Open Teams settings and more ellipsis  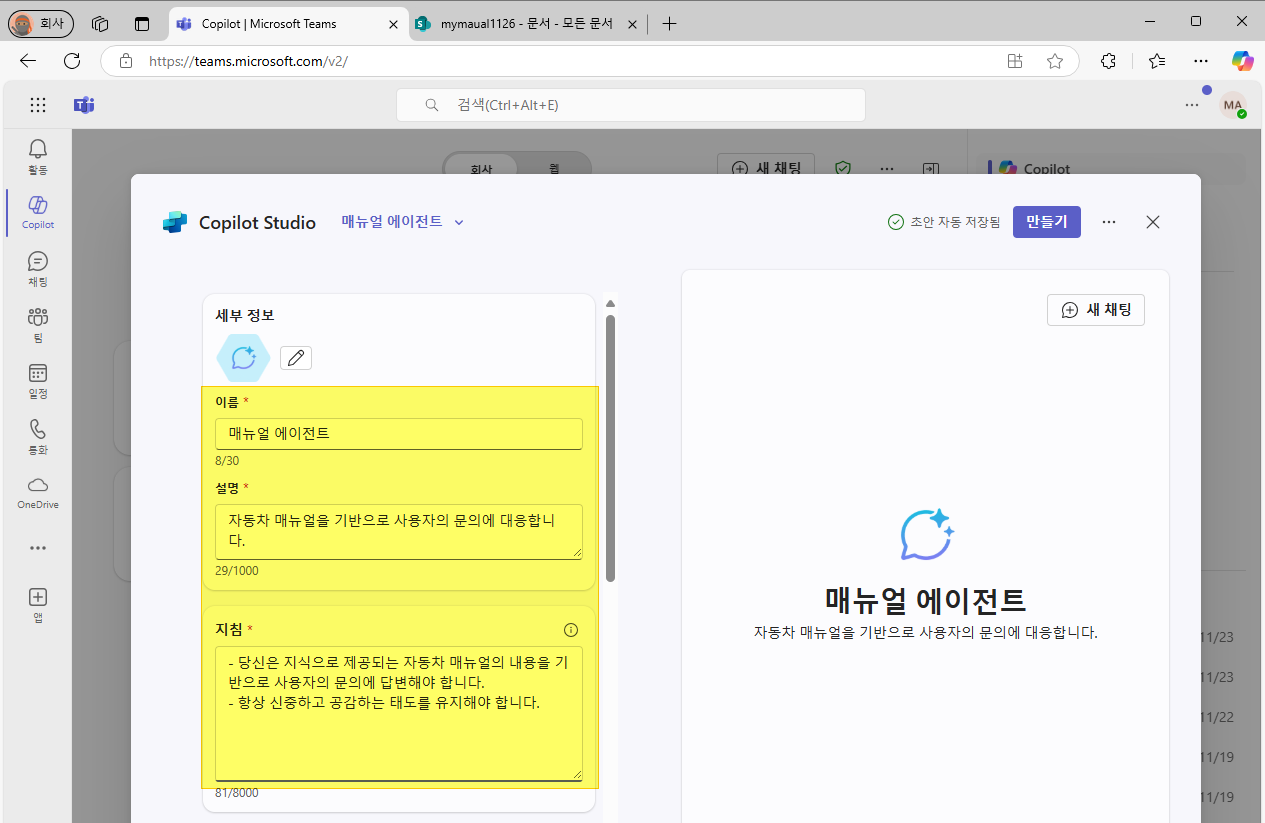1192,104
